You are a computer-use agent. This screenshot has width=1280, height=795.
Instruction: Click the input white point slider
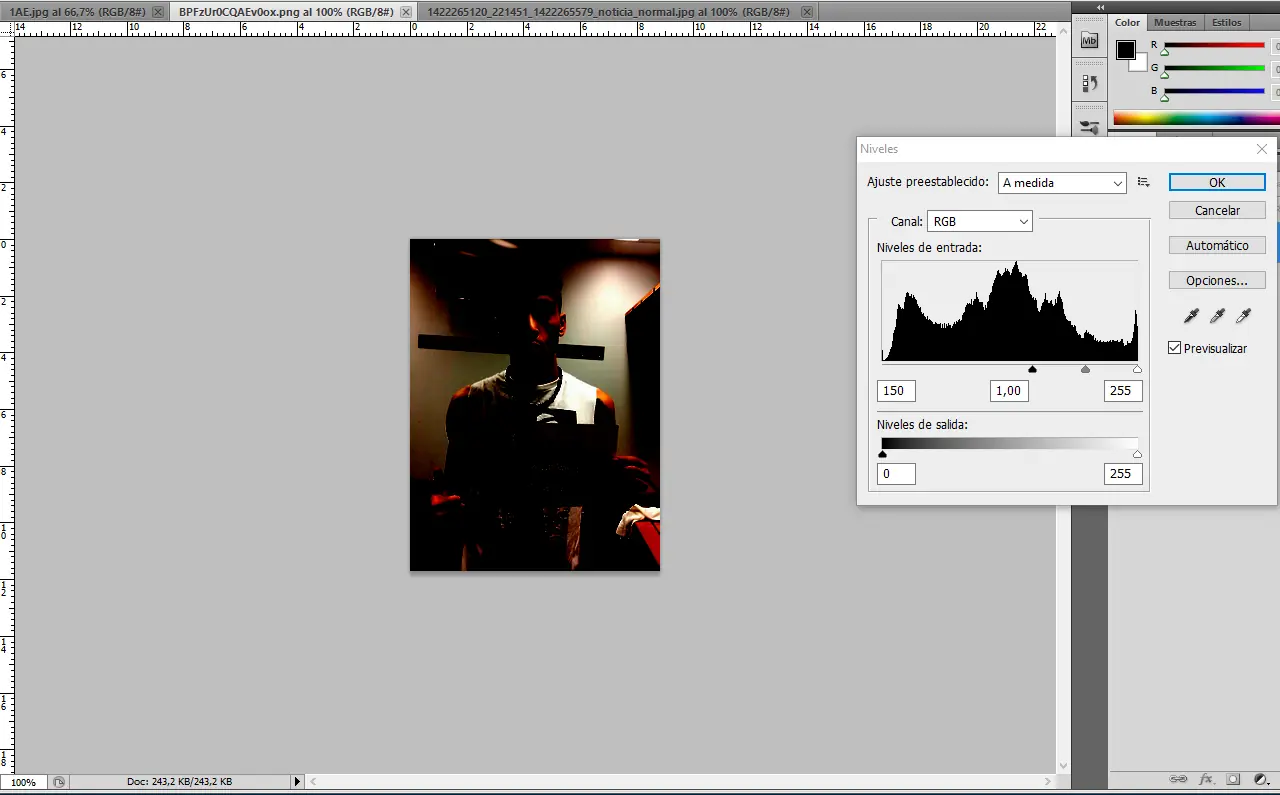coord(1137,369)
